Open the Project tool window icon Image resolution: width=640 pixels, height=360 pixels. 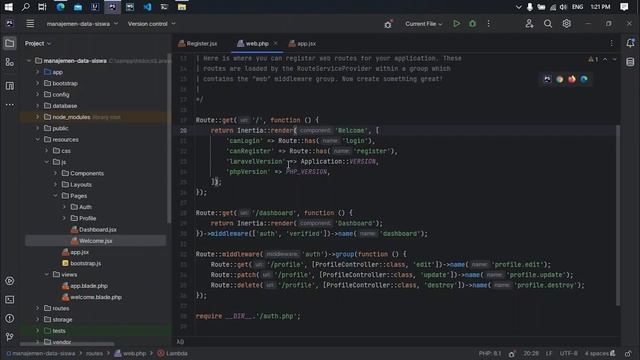point(10,43)
